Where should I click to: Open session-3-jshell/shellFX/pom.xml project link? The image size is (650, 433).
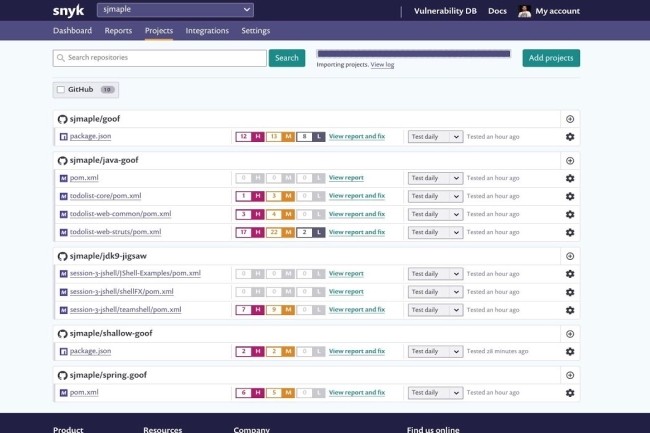click(x=121, y=292)
